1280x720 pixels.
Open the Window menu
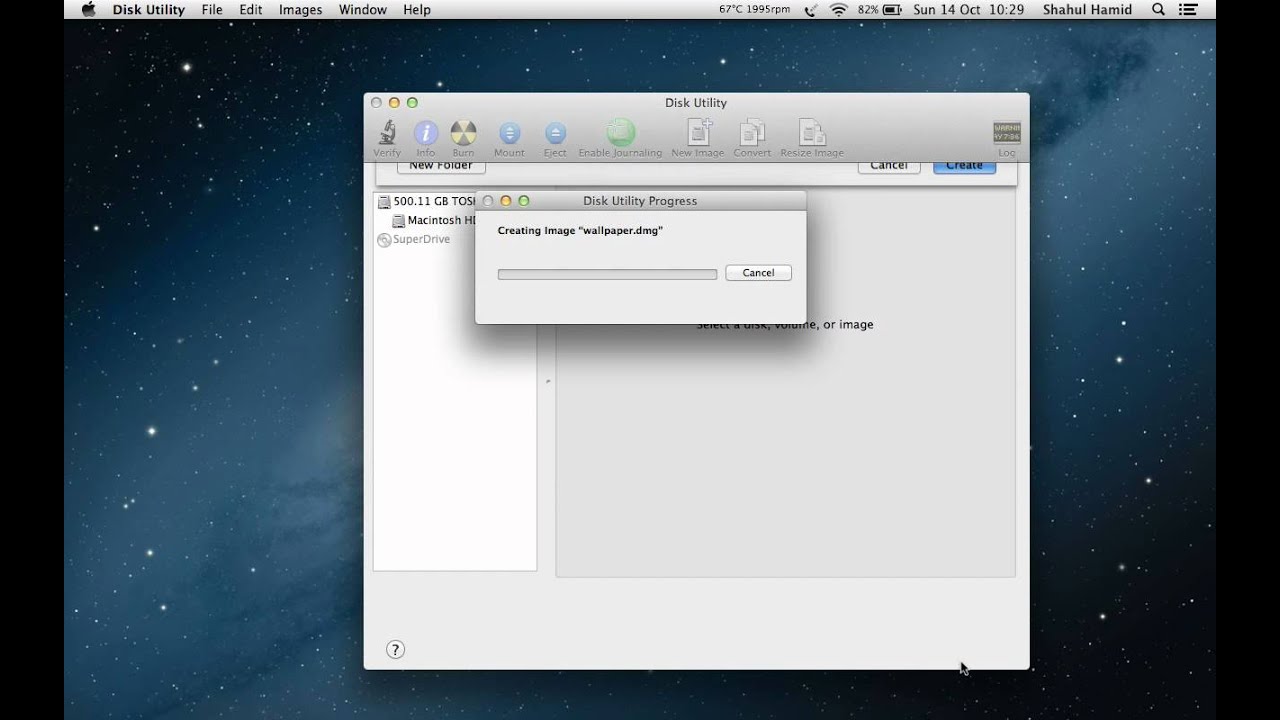coord(363,9)
